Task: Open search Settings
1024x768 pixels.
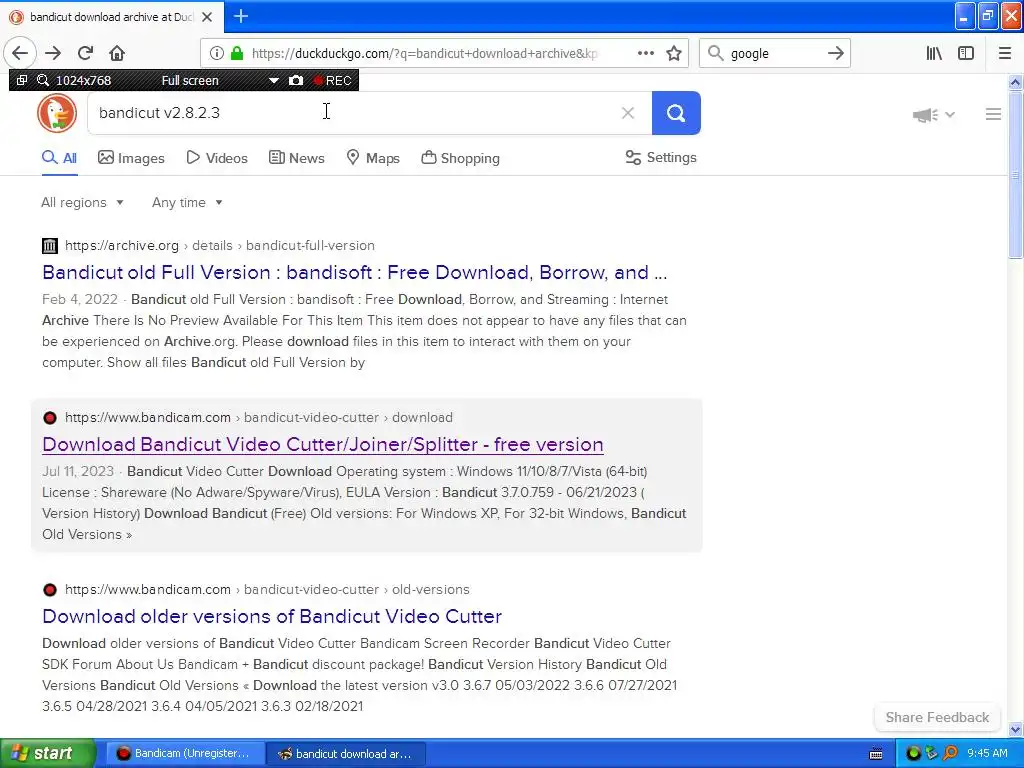Action: (661, 157)
